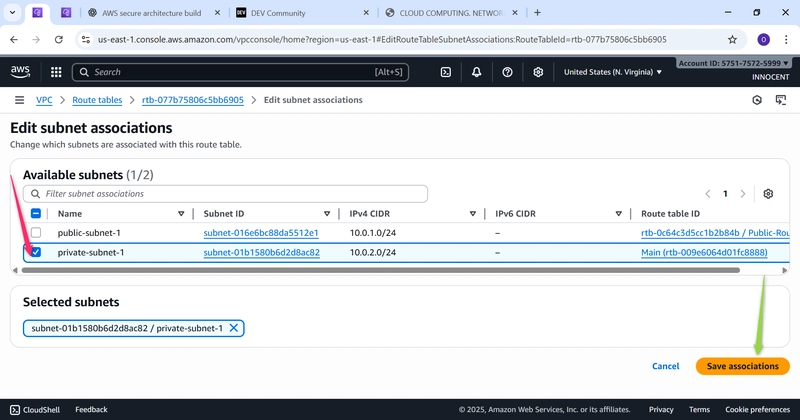Open Feedback in the footer
This screenshot has width=800, height=420.
tap(91, 410)
